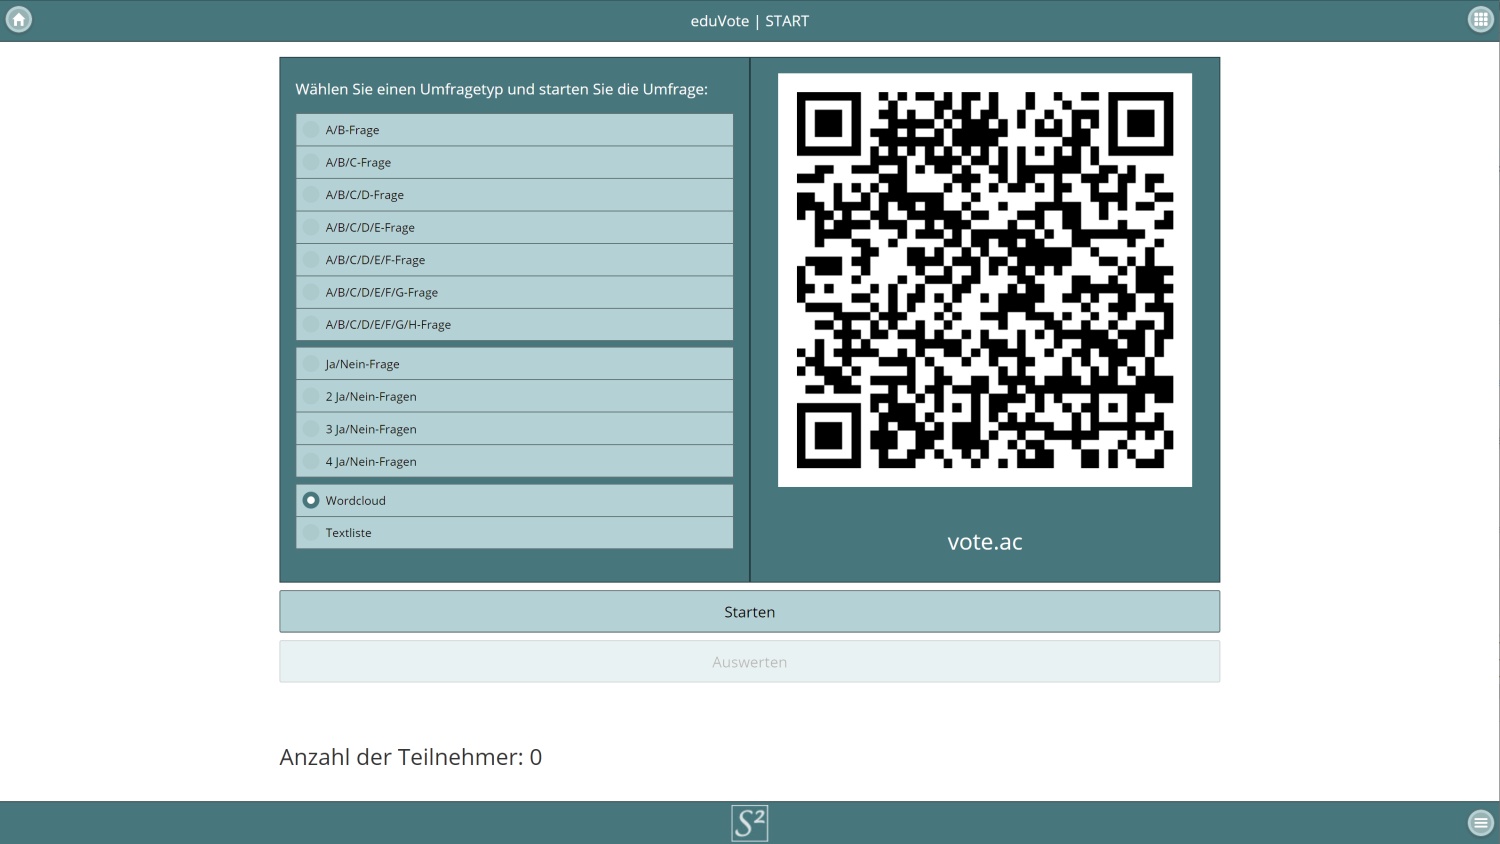Click the vote.ac address text
Viewport: 1500px width, 844px height.
point(985,542)
